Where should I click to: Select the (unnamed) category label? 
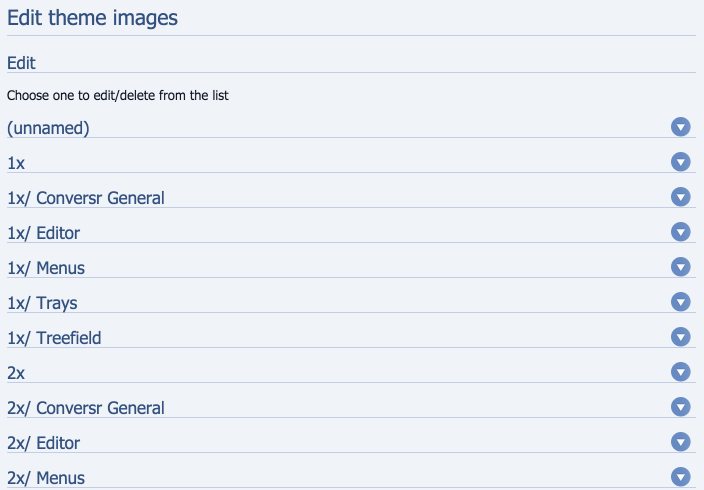(48, 128)
